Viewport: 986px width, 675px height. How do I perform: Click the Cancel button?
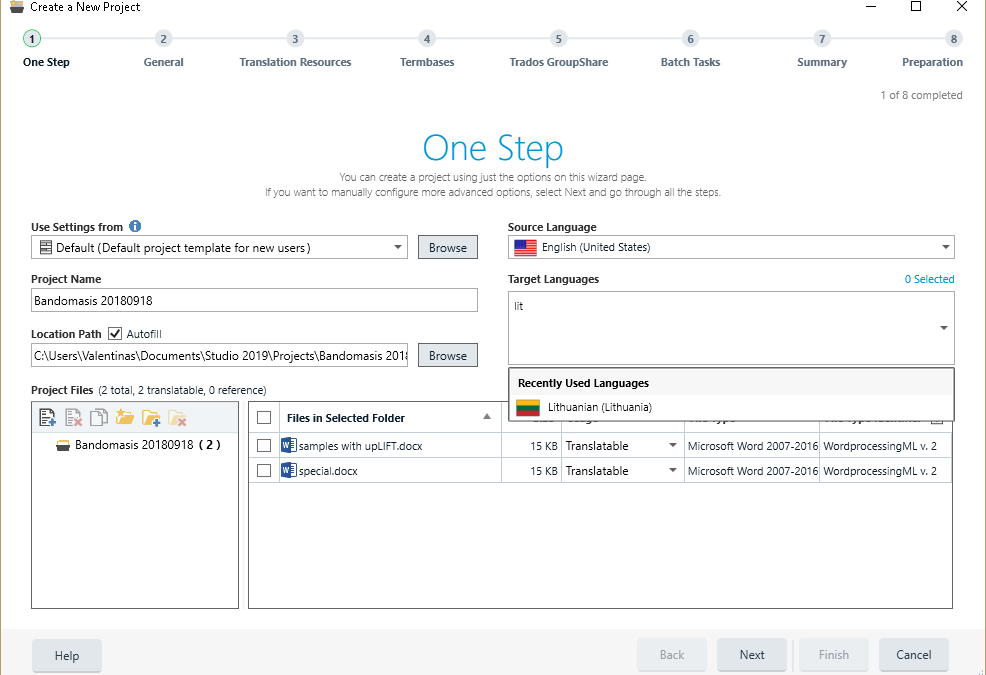[914, 655]
